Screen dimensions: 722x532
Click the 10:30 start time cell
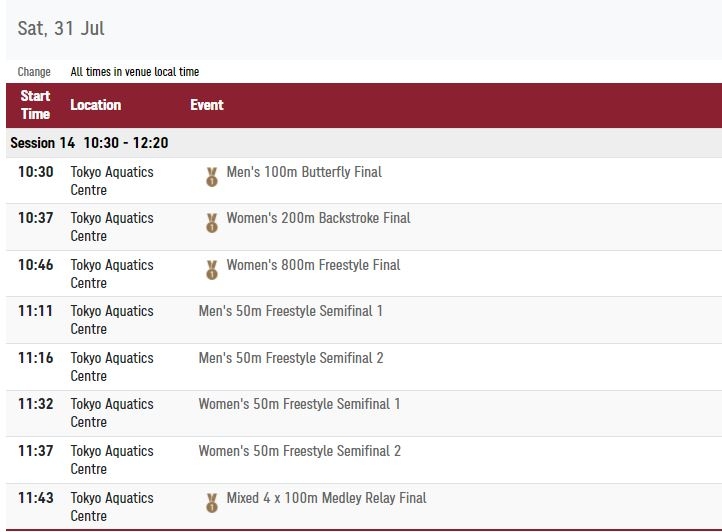(x=36, y=172)
